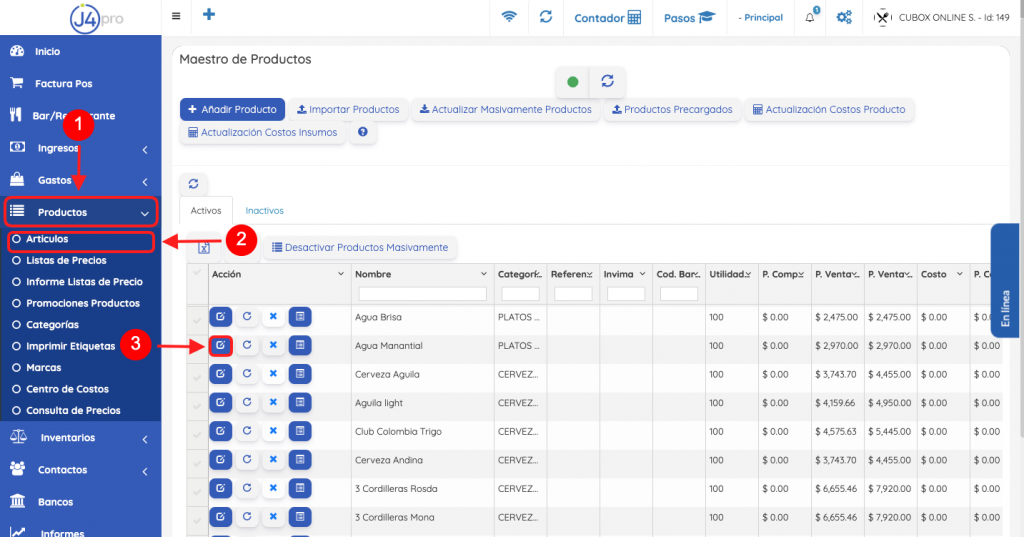The image size is (1024, 537).
Task: Click the Nombre filter input field
Action: coord(422,294)
